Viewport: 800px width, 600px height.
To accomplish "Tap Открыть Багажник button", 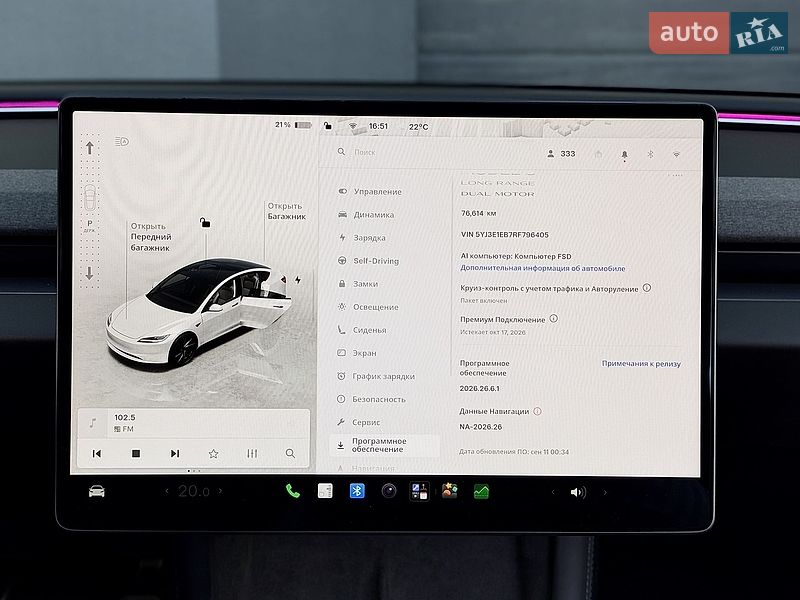I will point(286,211).
